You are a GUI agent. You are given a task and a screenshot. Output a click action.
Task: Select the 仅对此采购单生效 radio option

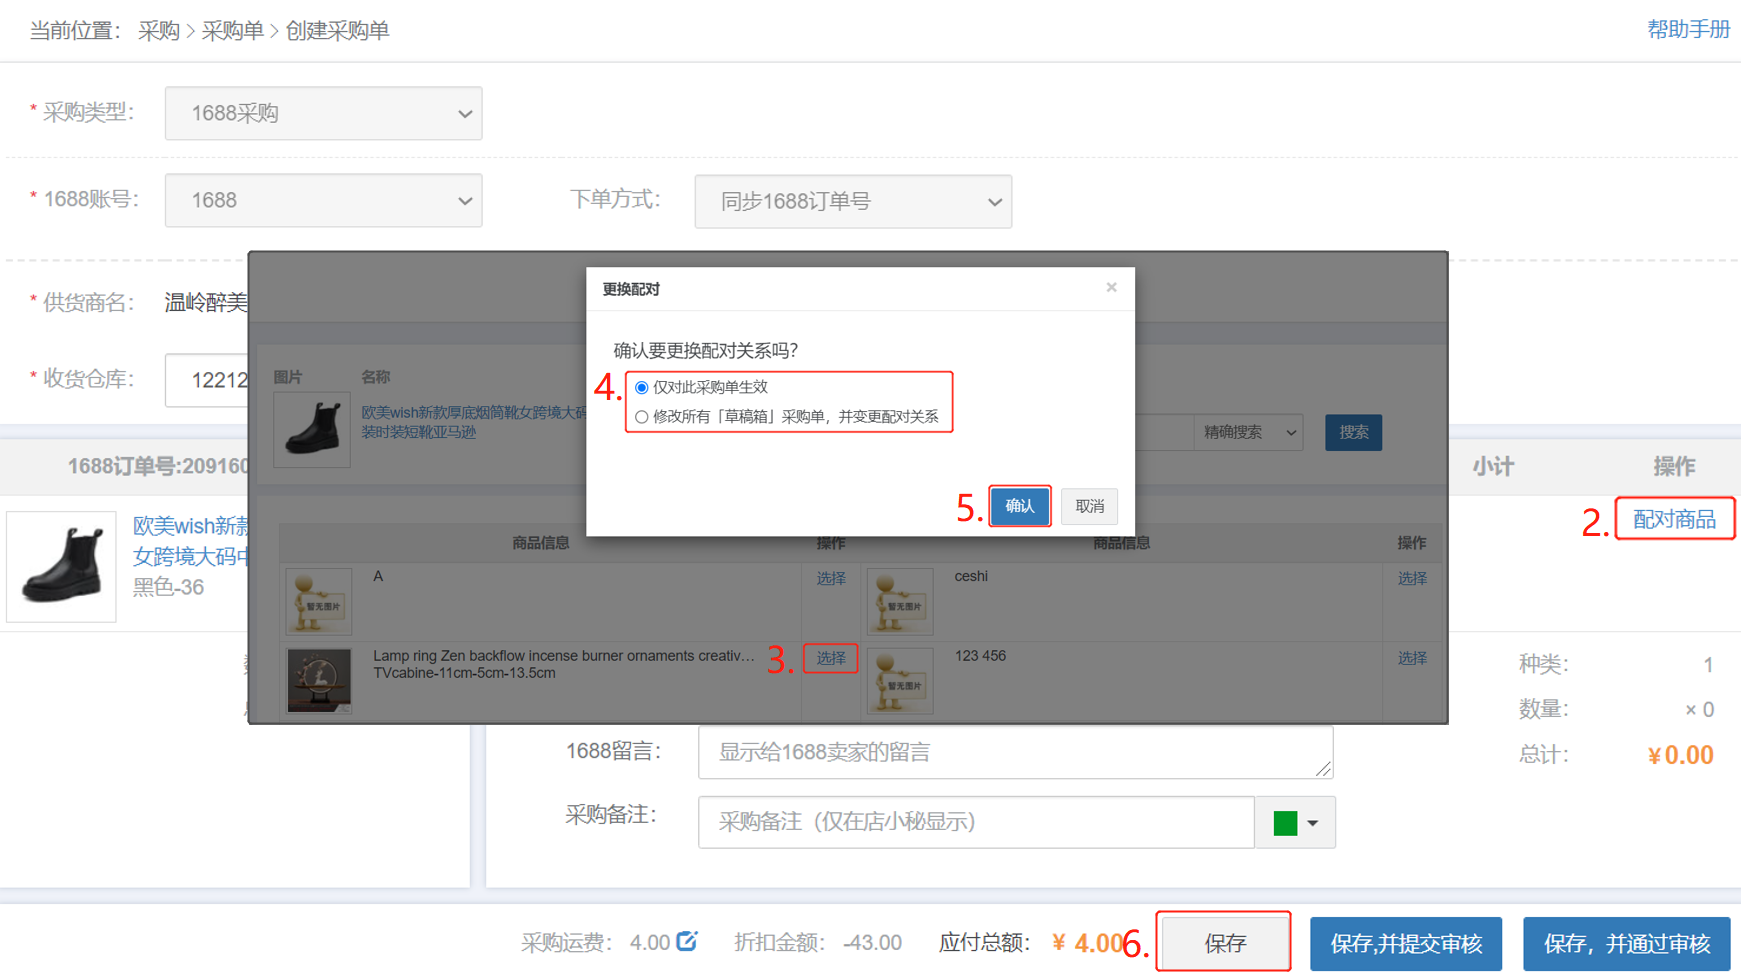tap(642, 388)
